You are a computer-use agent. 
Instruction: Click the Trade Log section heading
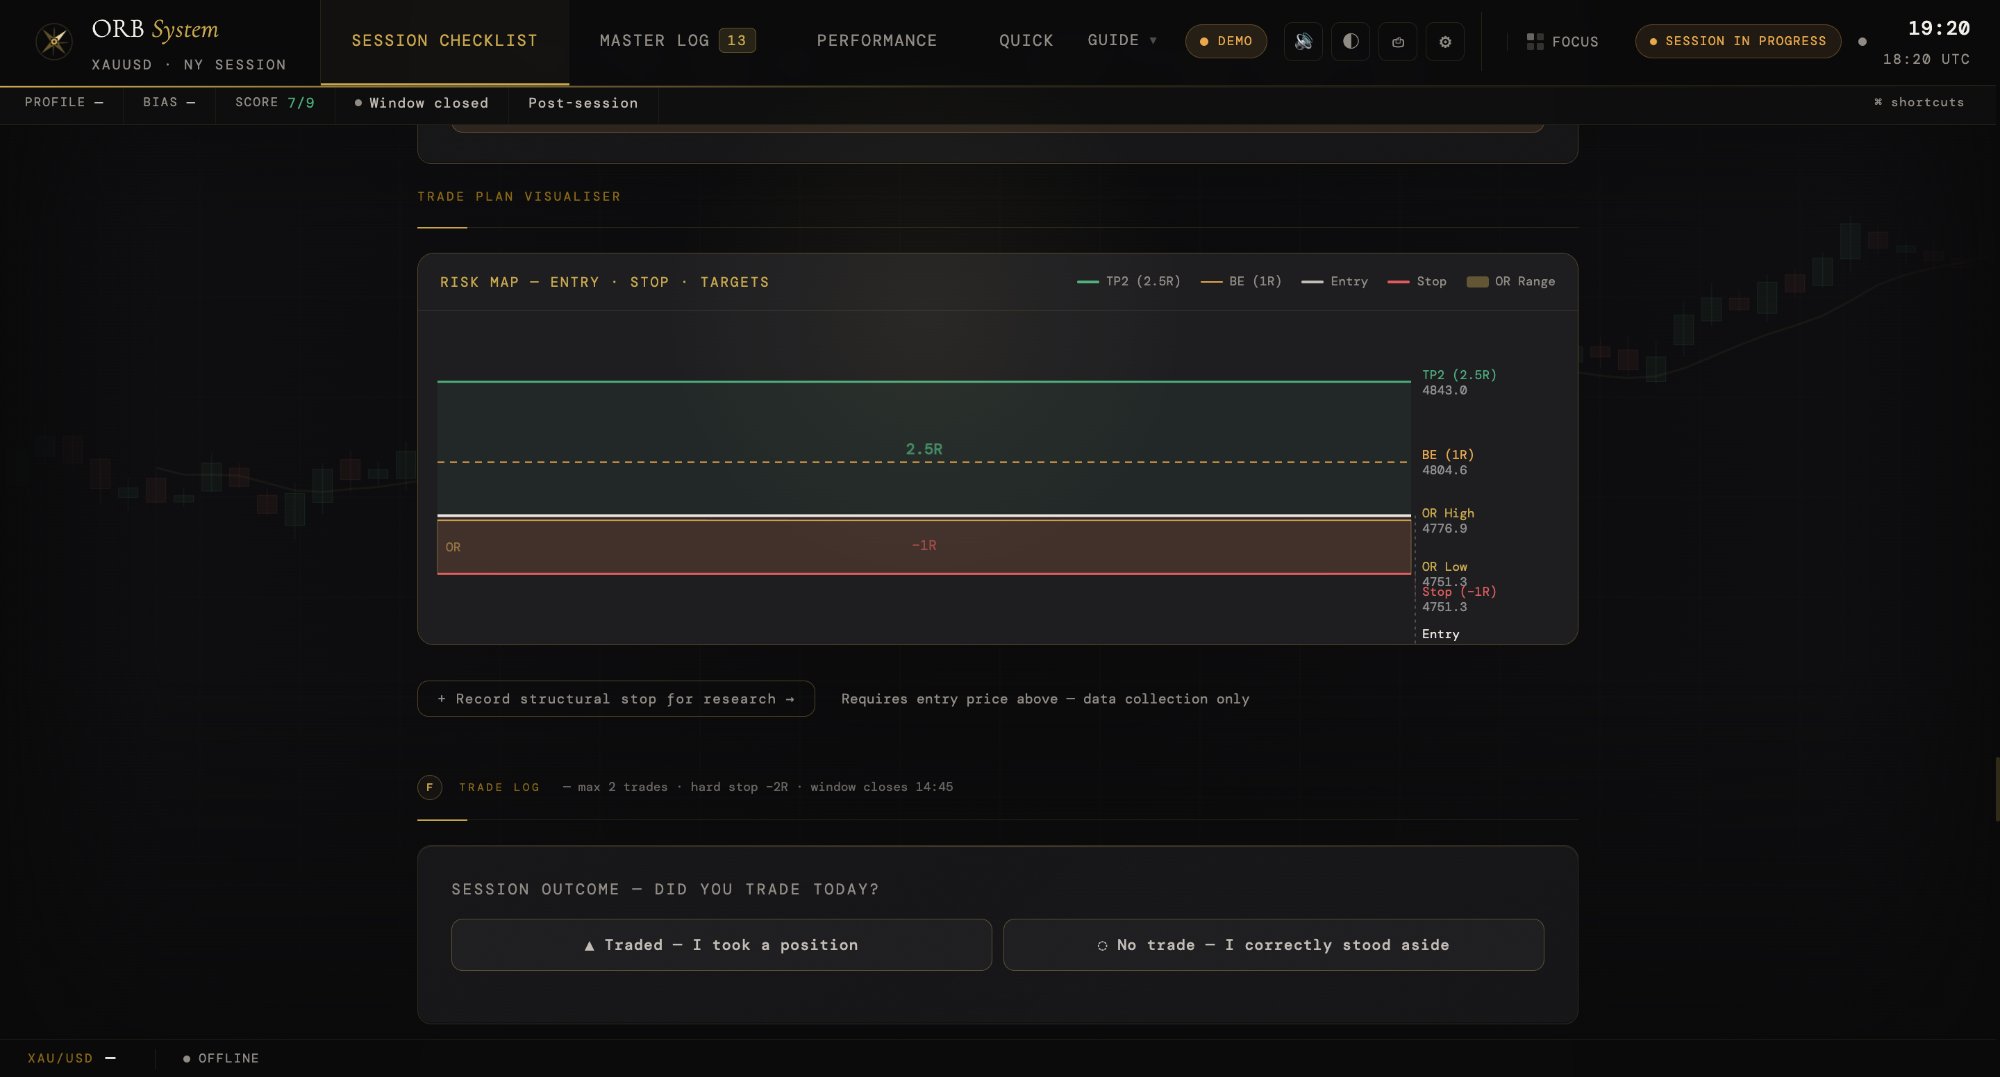[x=499, y=787]
